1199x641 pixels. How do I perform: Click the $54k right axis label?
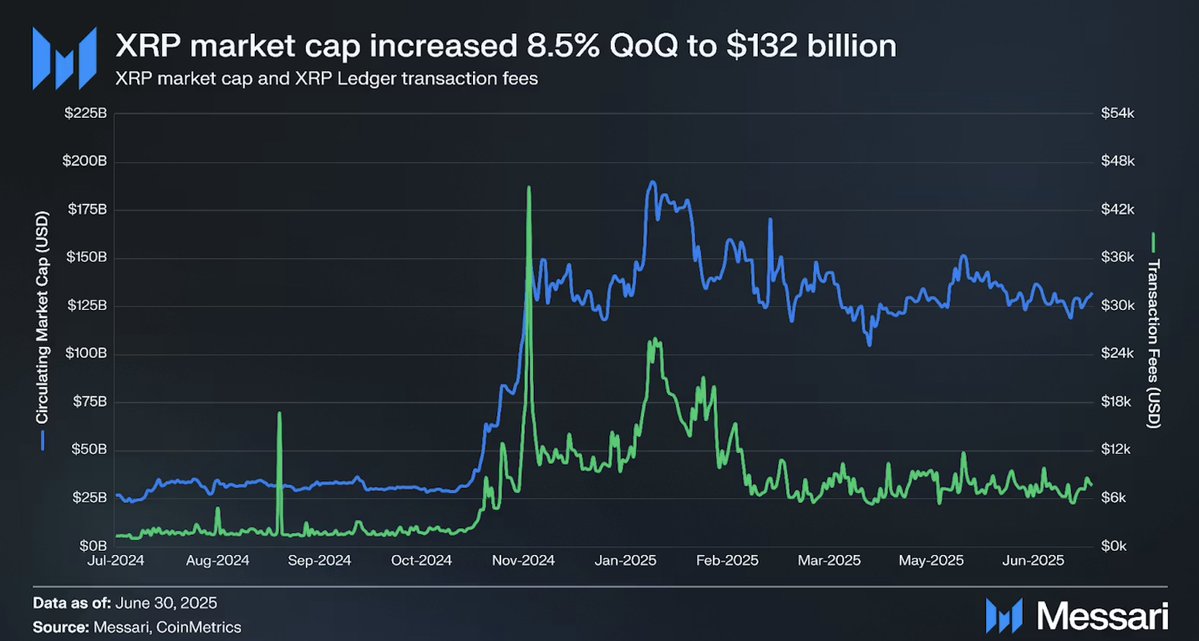click(1117, 113)
